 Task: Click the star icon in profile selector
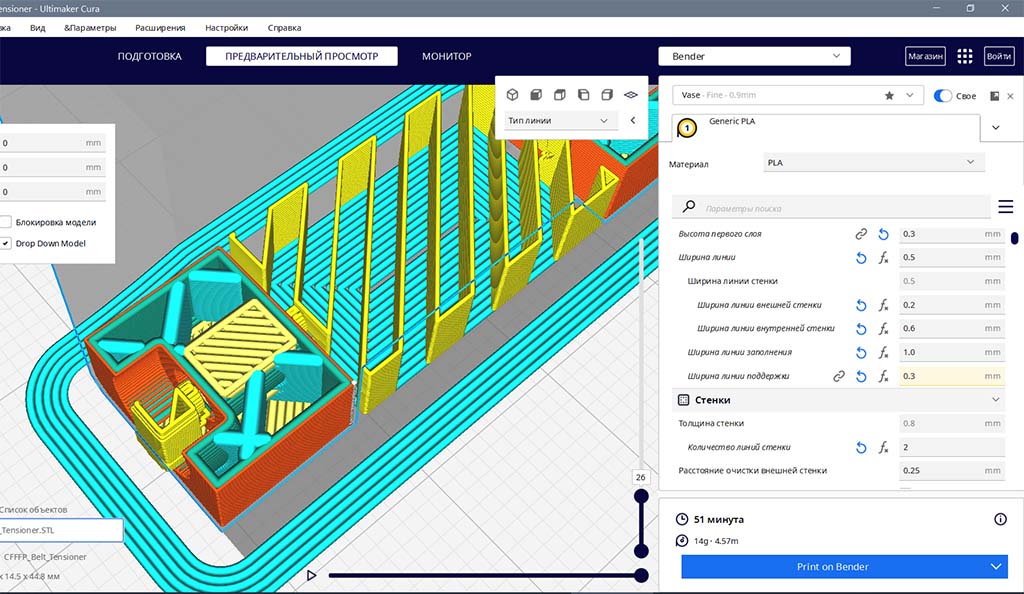(x=889, y=95)
